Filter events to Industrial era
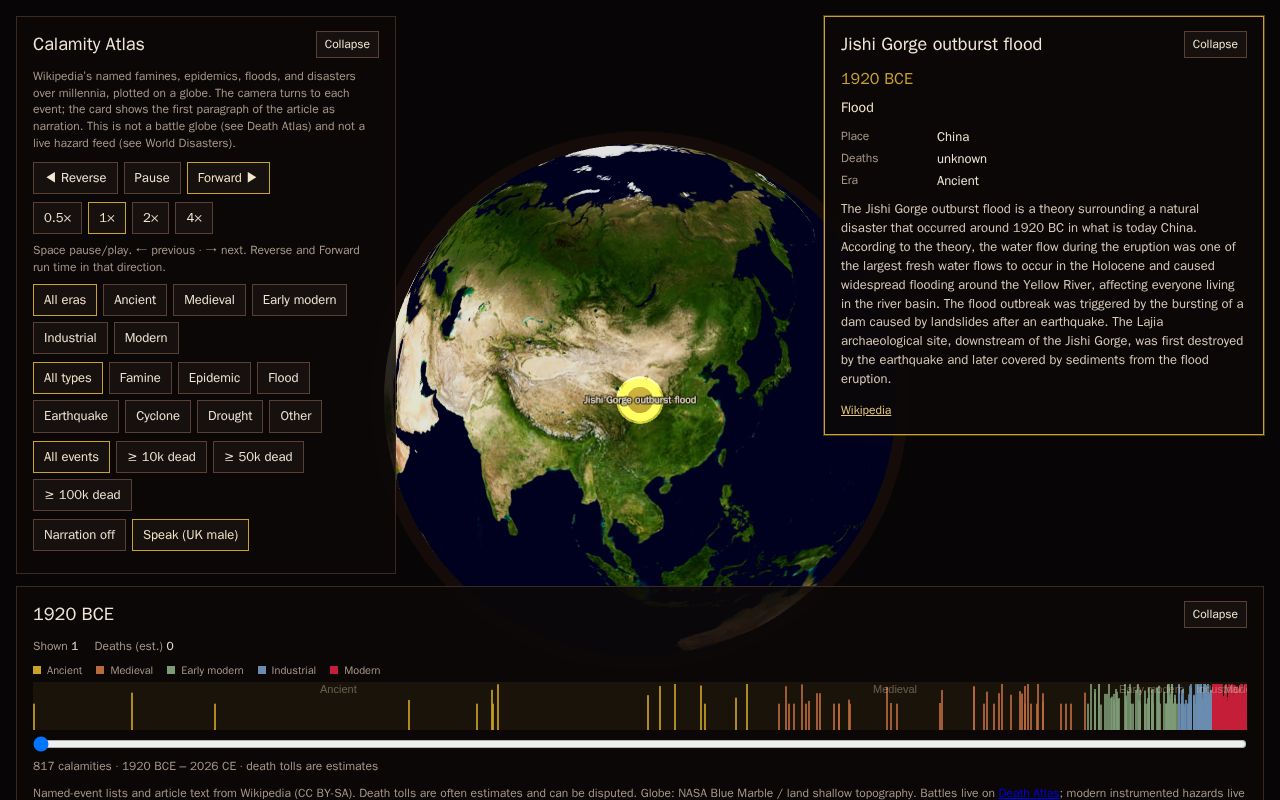Image resolution: width=1280 pixels, height=800 pixels. [x=70, y=338]
